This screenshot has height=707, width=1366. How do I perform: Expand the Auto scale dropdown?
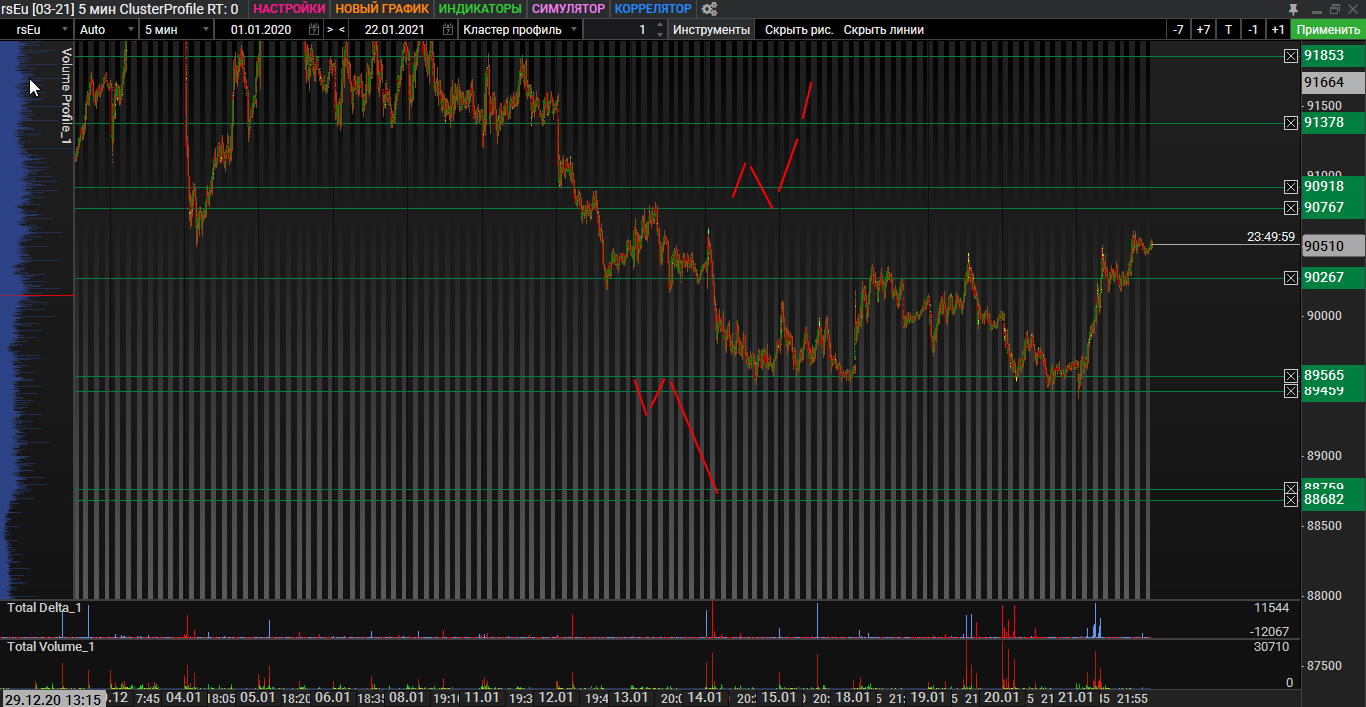129,30
